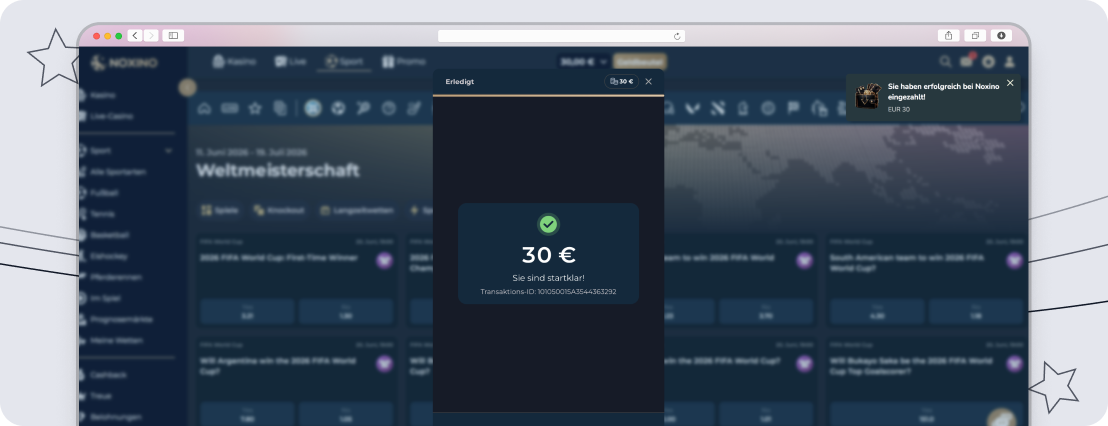Open the search magnifier icon in header

[945, 61]
